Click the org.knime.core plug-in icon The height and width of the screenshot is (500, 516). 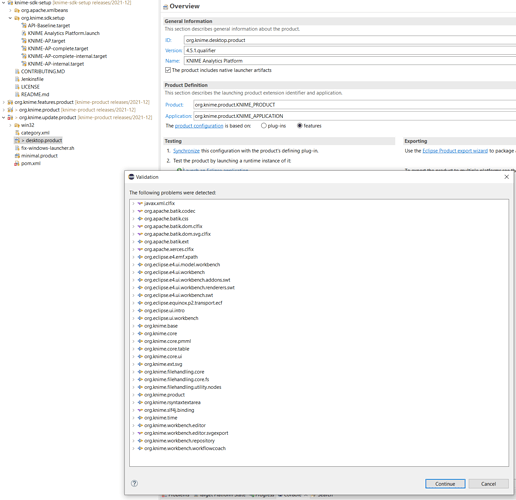(x=140, y=334)
